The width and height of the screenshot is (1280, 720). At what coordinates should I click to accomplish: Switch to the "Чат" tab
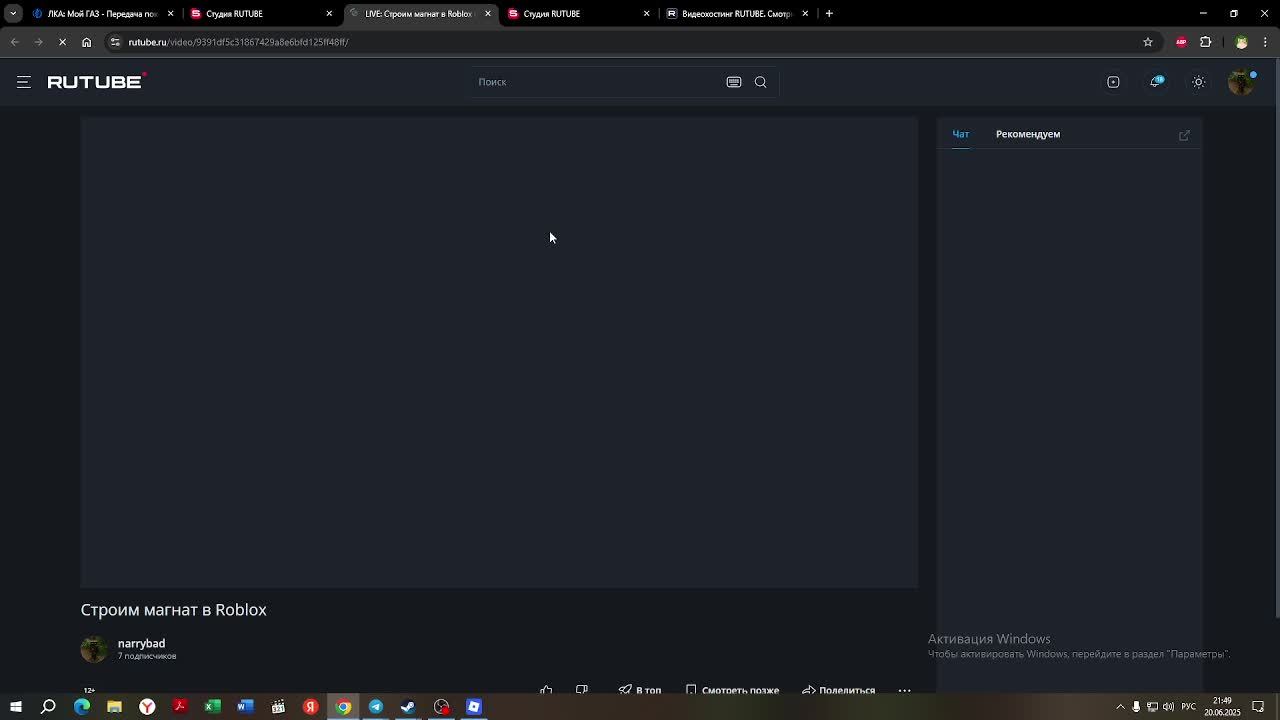coord(960,134)
